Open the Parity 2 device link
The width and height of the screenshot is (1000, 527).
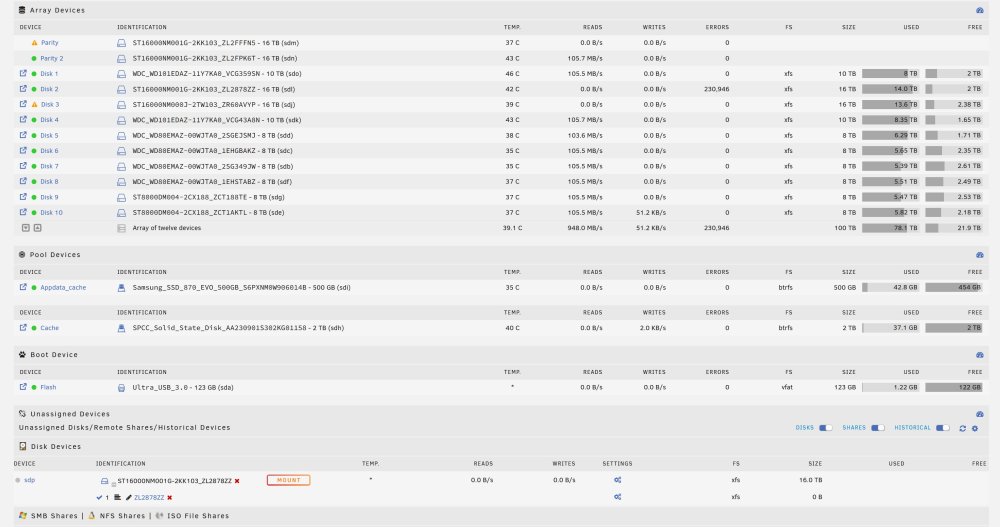(52, 58)
